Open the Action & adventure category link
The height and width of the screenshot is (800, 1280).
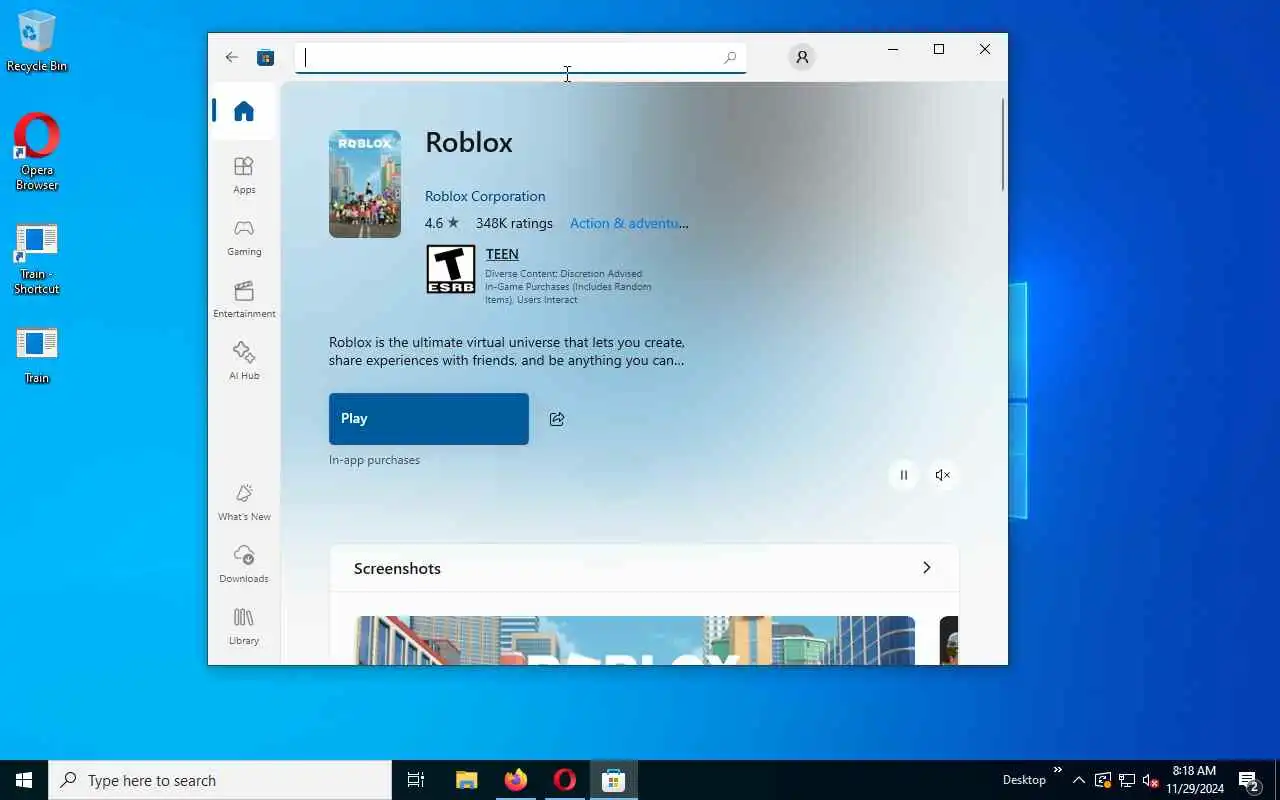[x=629, y=223]
